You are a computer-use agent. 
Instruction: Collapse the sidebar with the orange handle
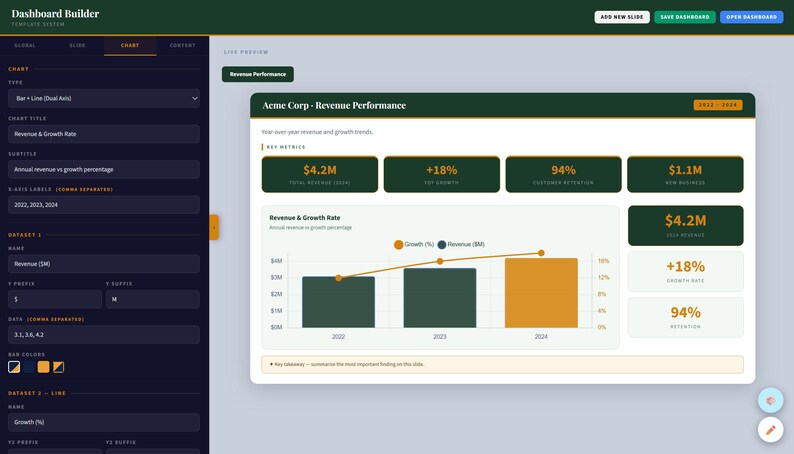214,227
